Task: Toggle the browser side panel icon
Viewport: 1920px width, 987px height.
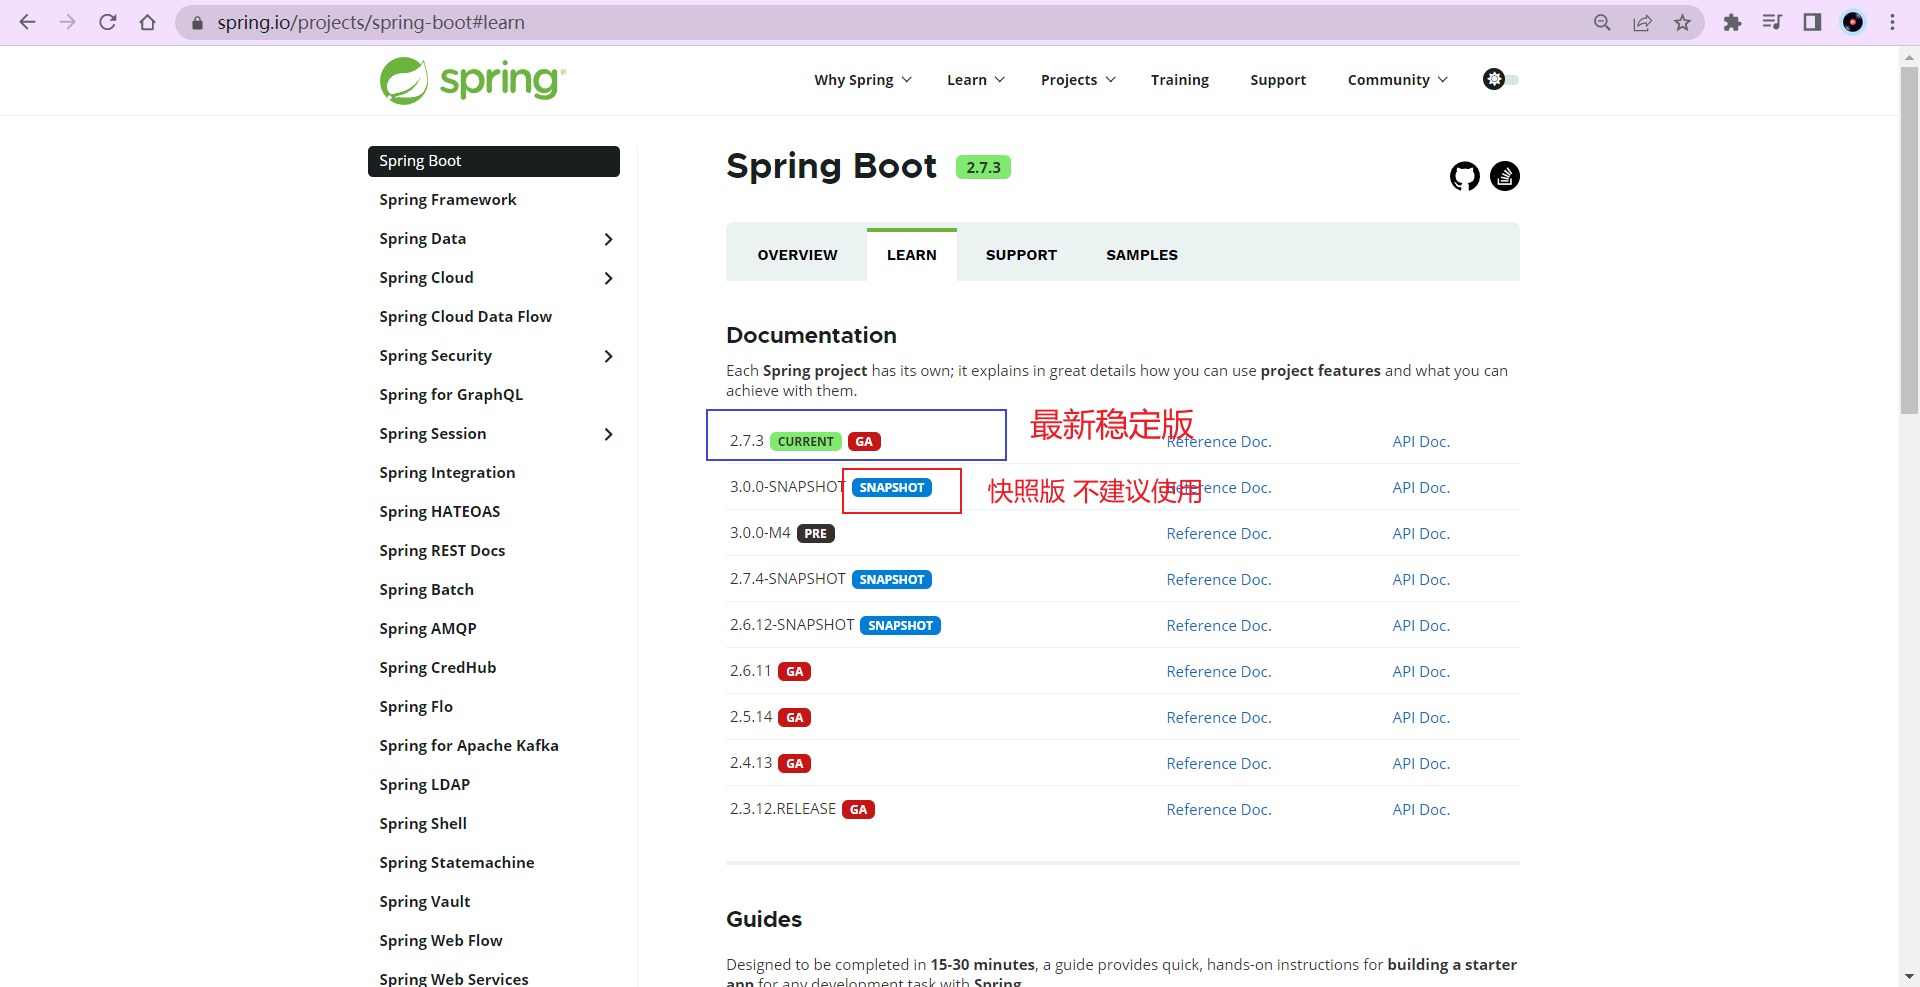Action: pos(1812,22)
